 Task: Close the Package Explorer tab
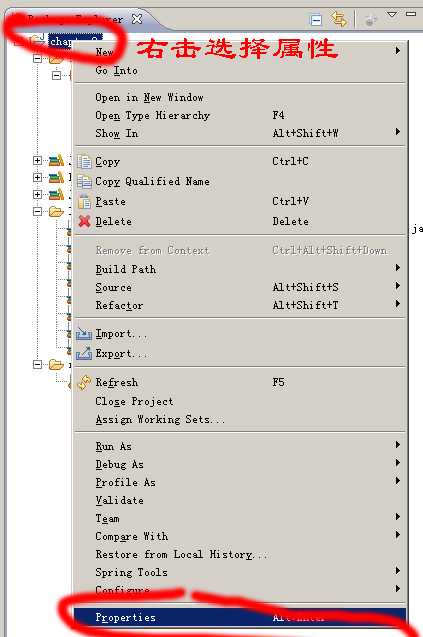click(137, 19)
